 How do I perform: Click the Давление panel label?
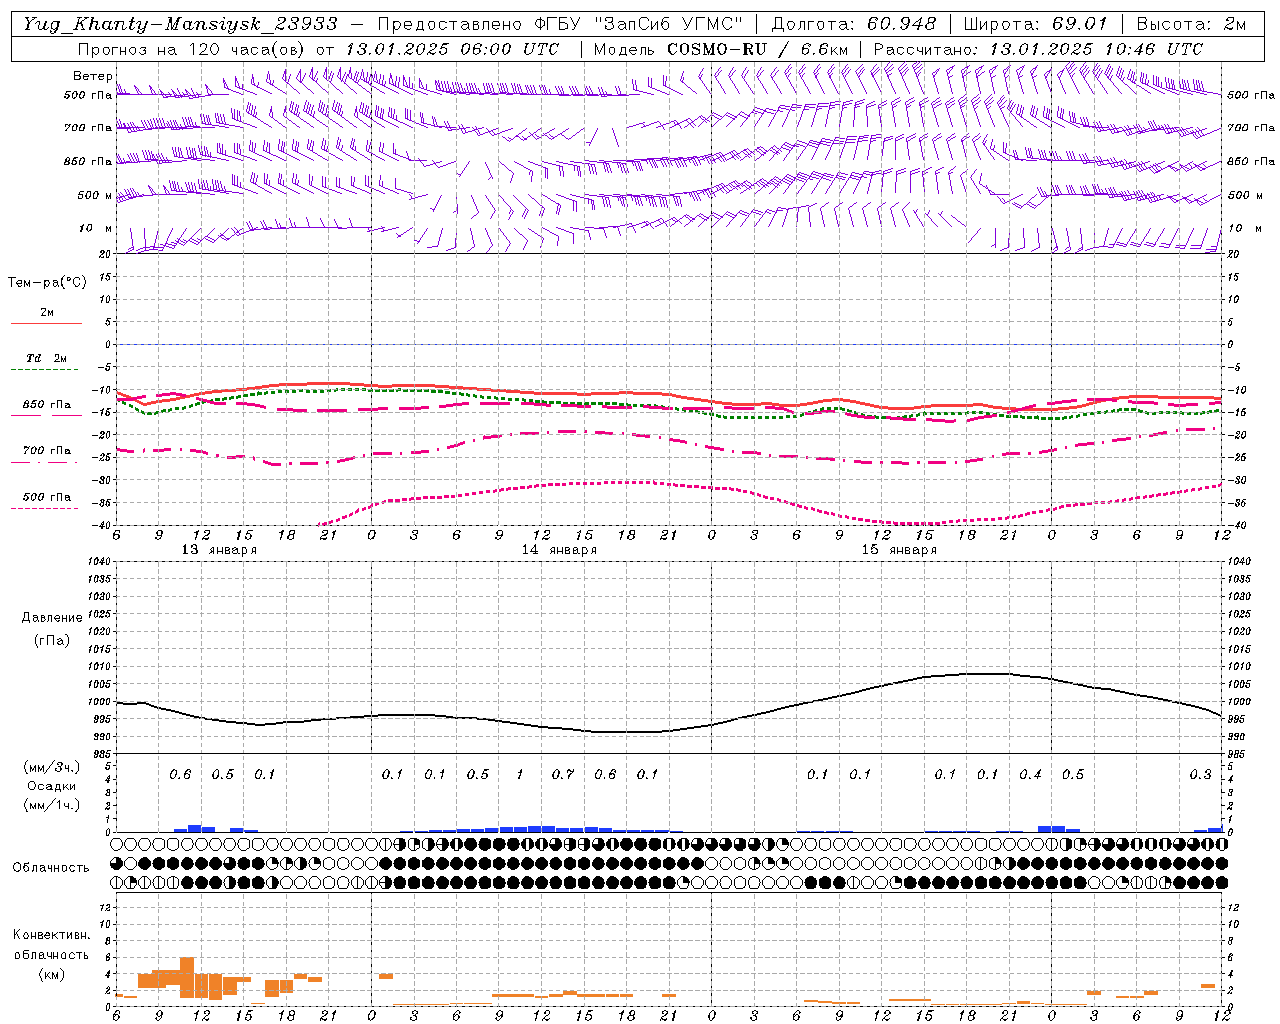click(51, 618)
